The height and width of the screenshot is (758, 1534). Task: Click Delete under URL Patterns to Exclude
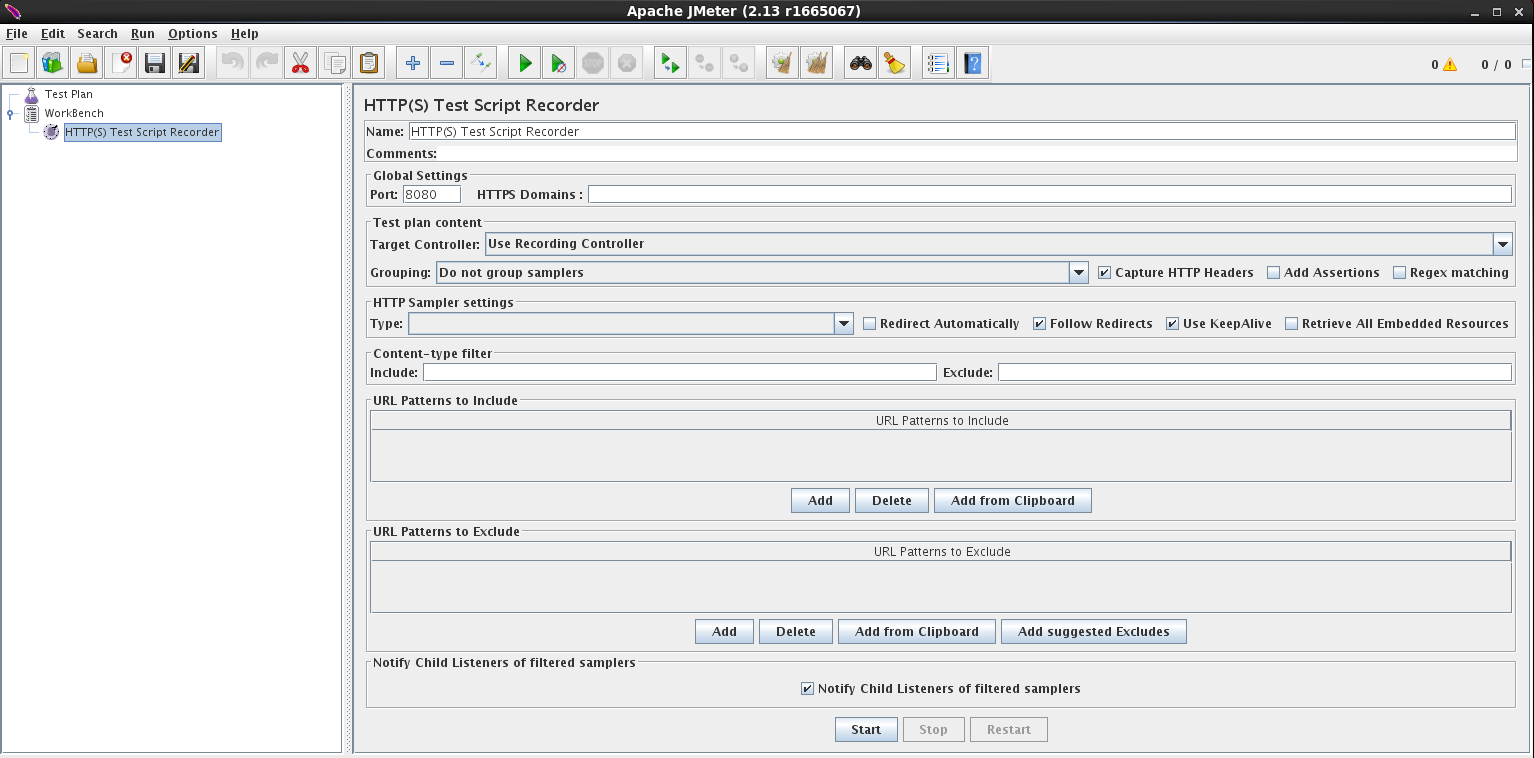tap(796, 631)
